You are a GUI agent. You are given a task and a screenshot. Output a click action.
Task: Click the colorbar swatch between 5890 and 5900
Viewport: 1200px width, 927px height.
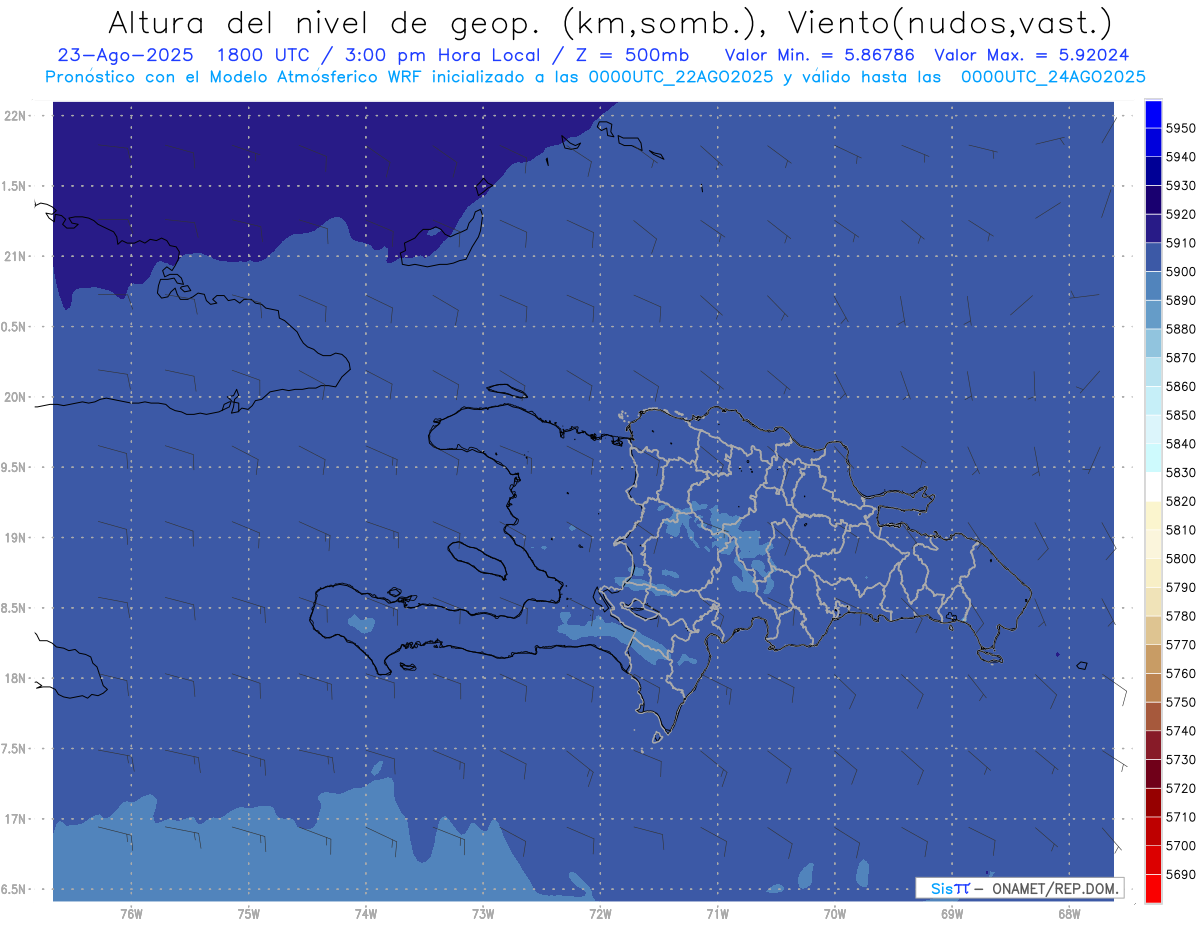coord(1153,286)
